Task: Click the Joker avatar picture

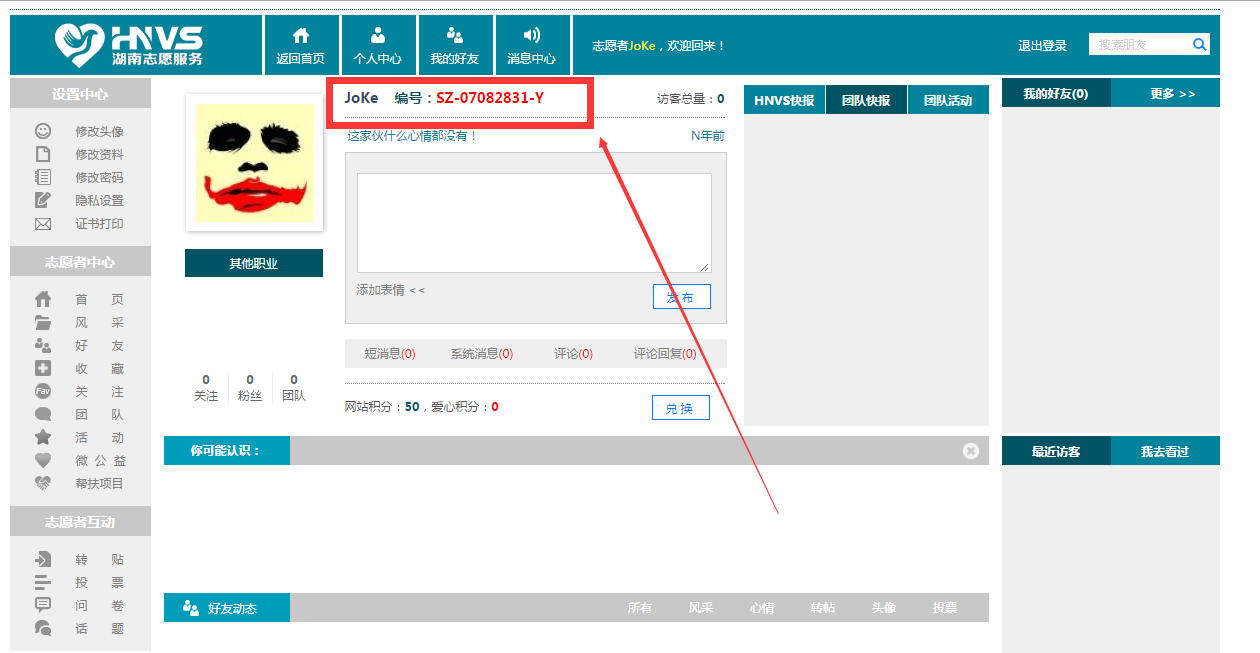Action: (x=254, y=163)
